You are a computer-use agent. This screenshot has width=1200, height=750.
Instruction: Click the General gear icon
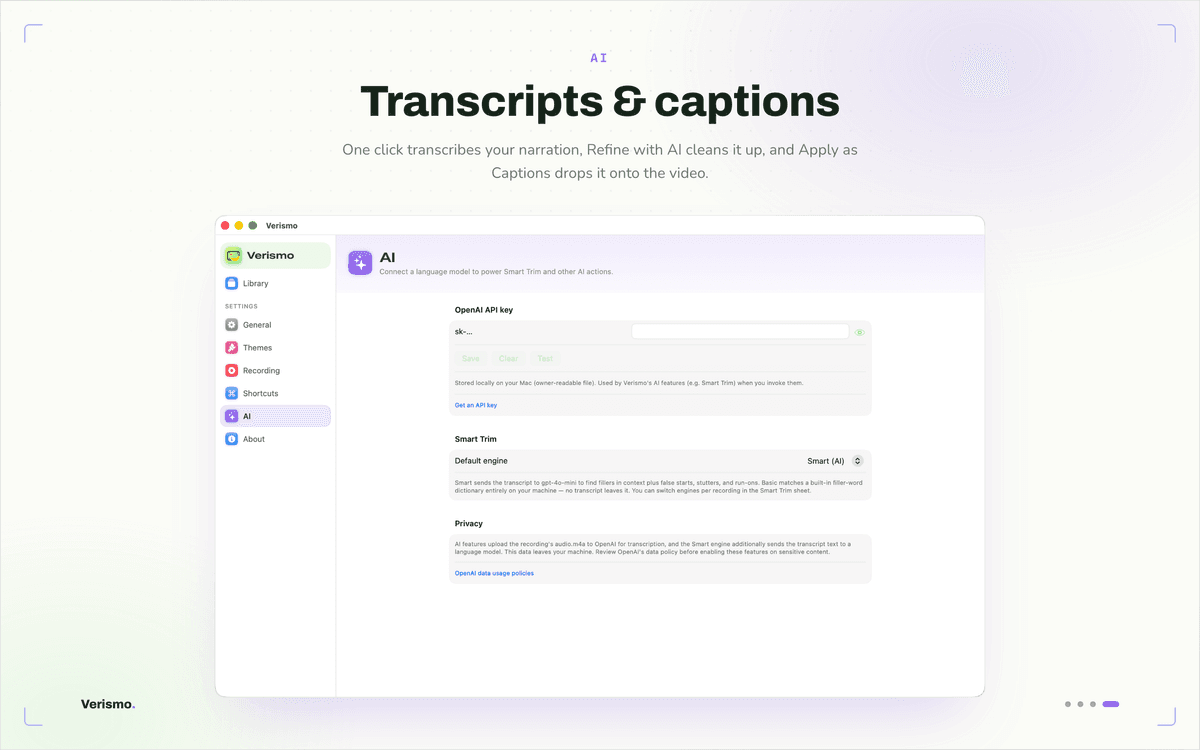point(232,325)
